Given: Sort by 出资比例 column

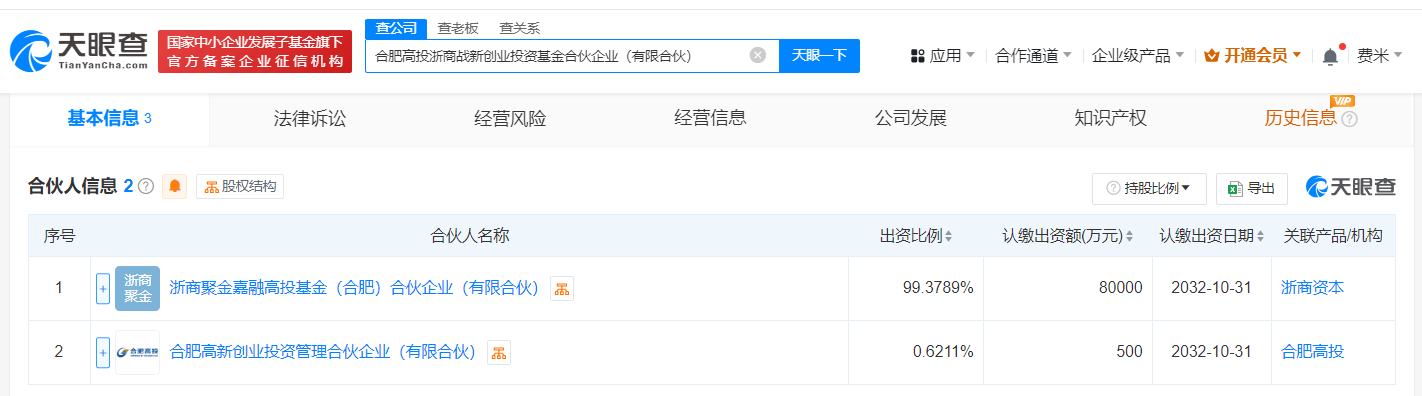Looking at the screenshot, I should coord(916,236).
